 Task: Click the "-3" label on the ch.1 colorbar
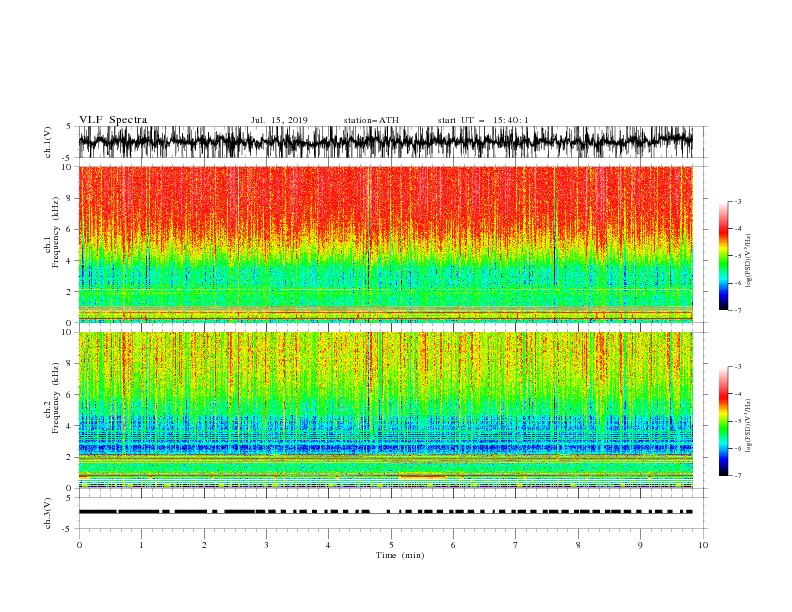tap(737, 201)
